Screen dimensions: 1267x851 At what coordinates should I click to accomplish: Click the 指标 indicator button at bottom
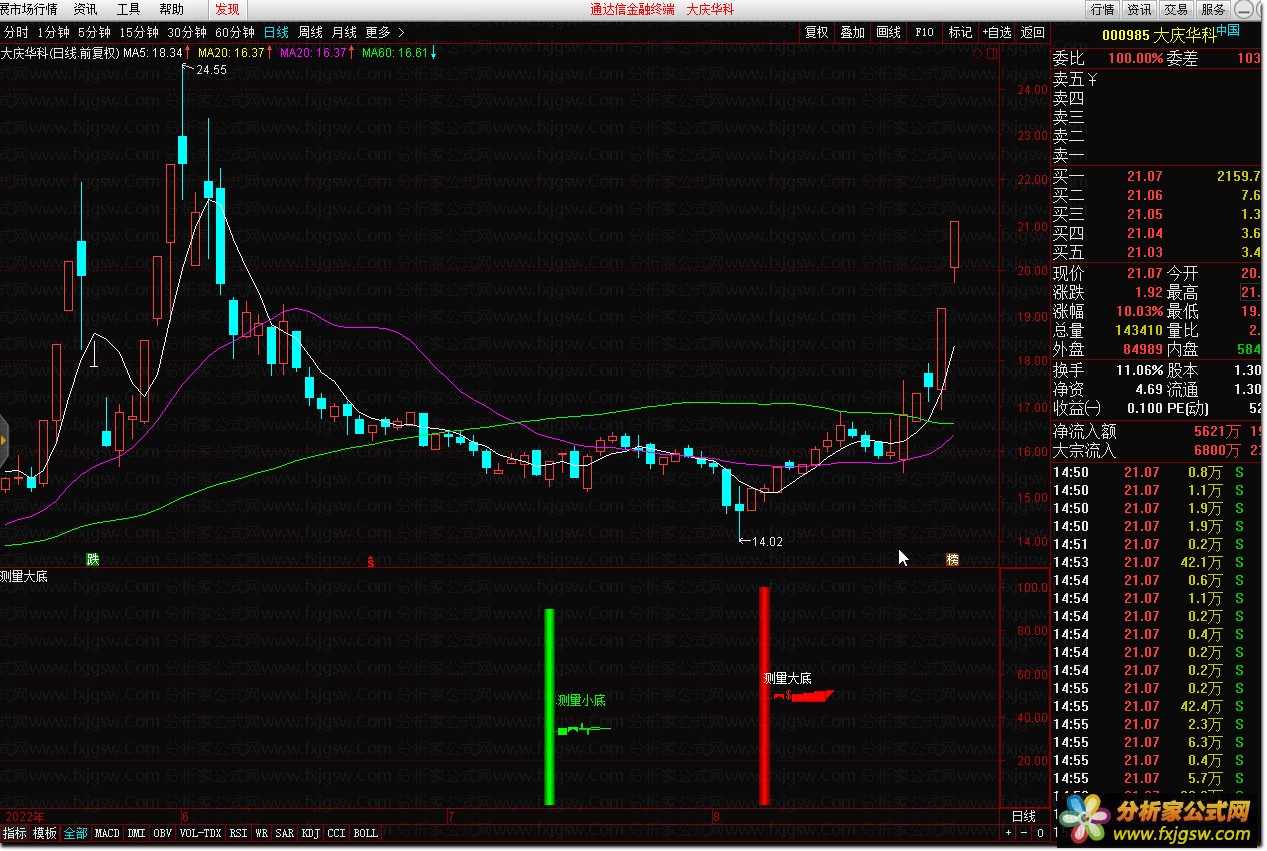point(15,833)
